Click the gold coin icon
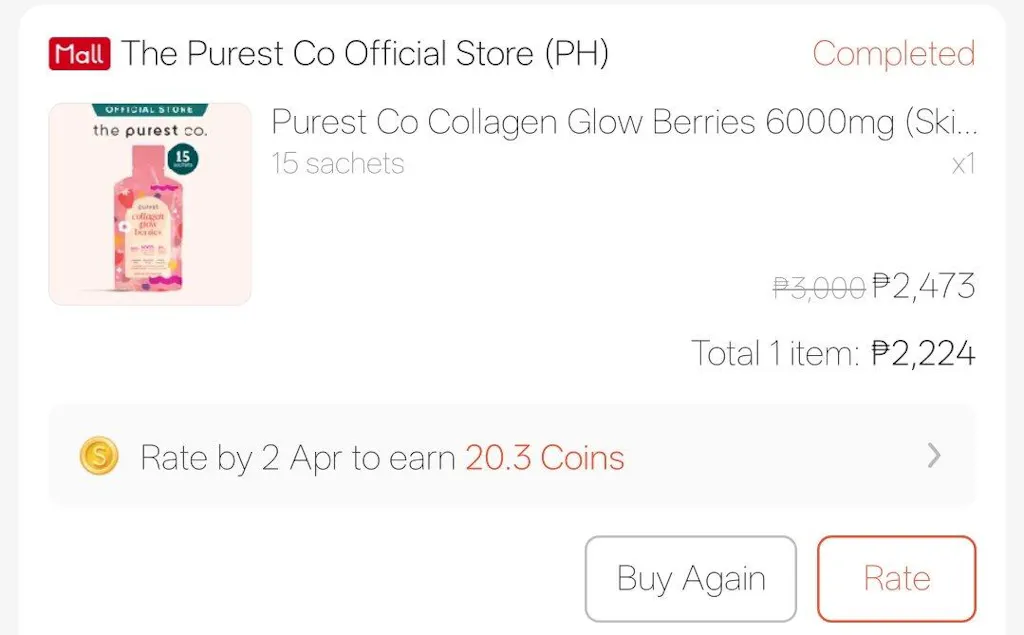Image resolution: width=1024 pixels, height=635 pixels. (x=99, y=457)
